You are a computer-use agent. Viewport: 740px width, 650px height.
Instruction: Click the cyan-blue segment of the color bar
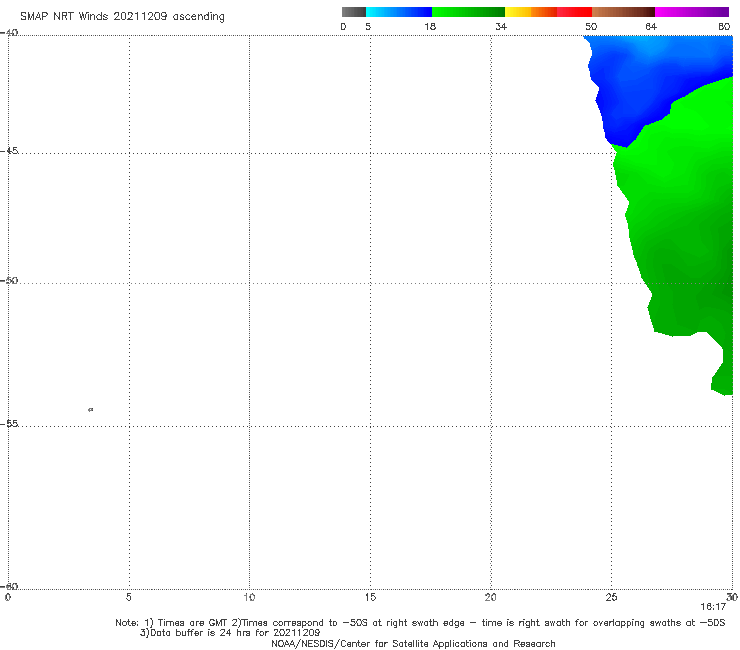coord(399,12)
